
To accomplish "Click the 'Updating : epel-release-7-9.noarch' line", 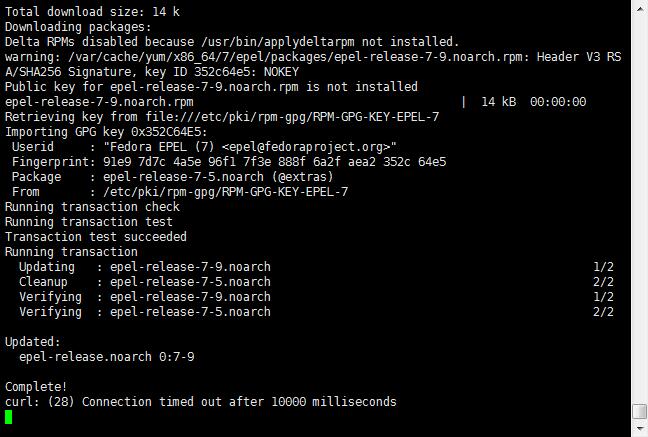I will [x=145, y=267].
